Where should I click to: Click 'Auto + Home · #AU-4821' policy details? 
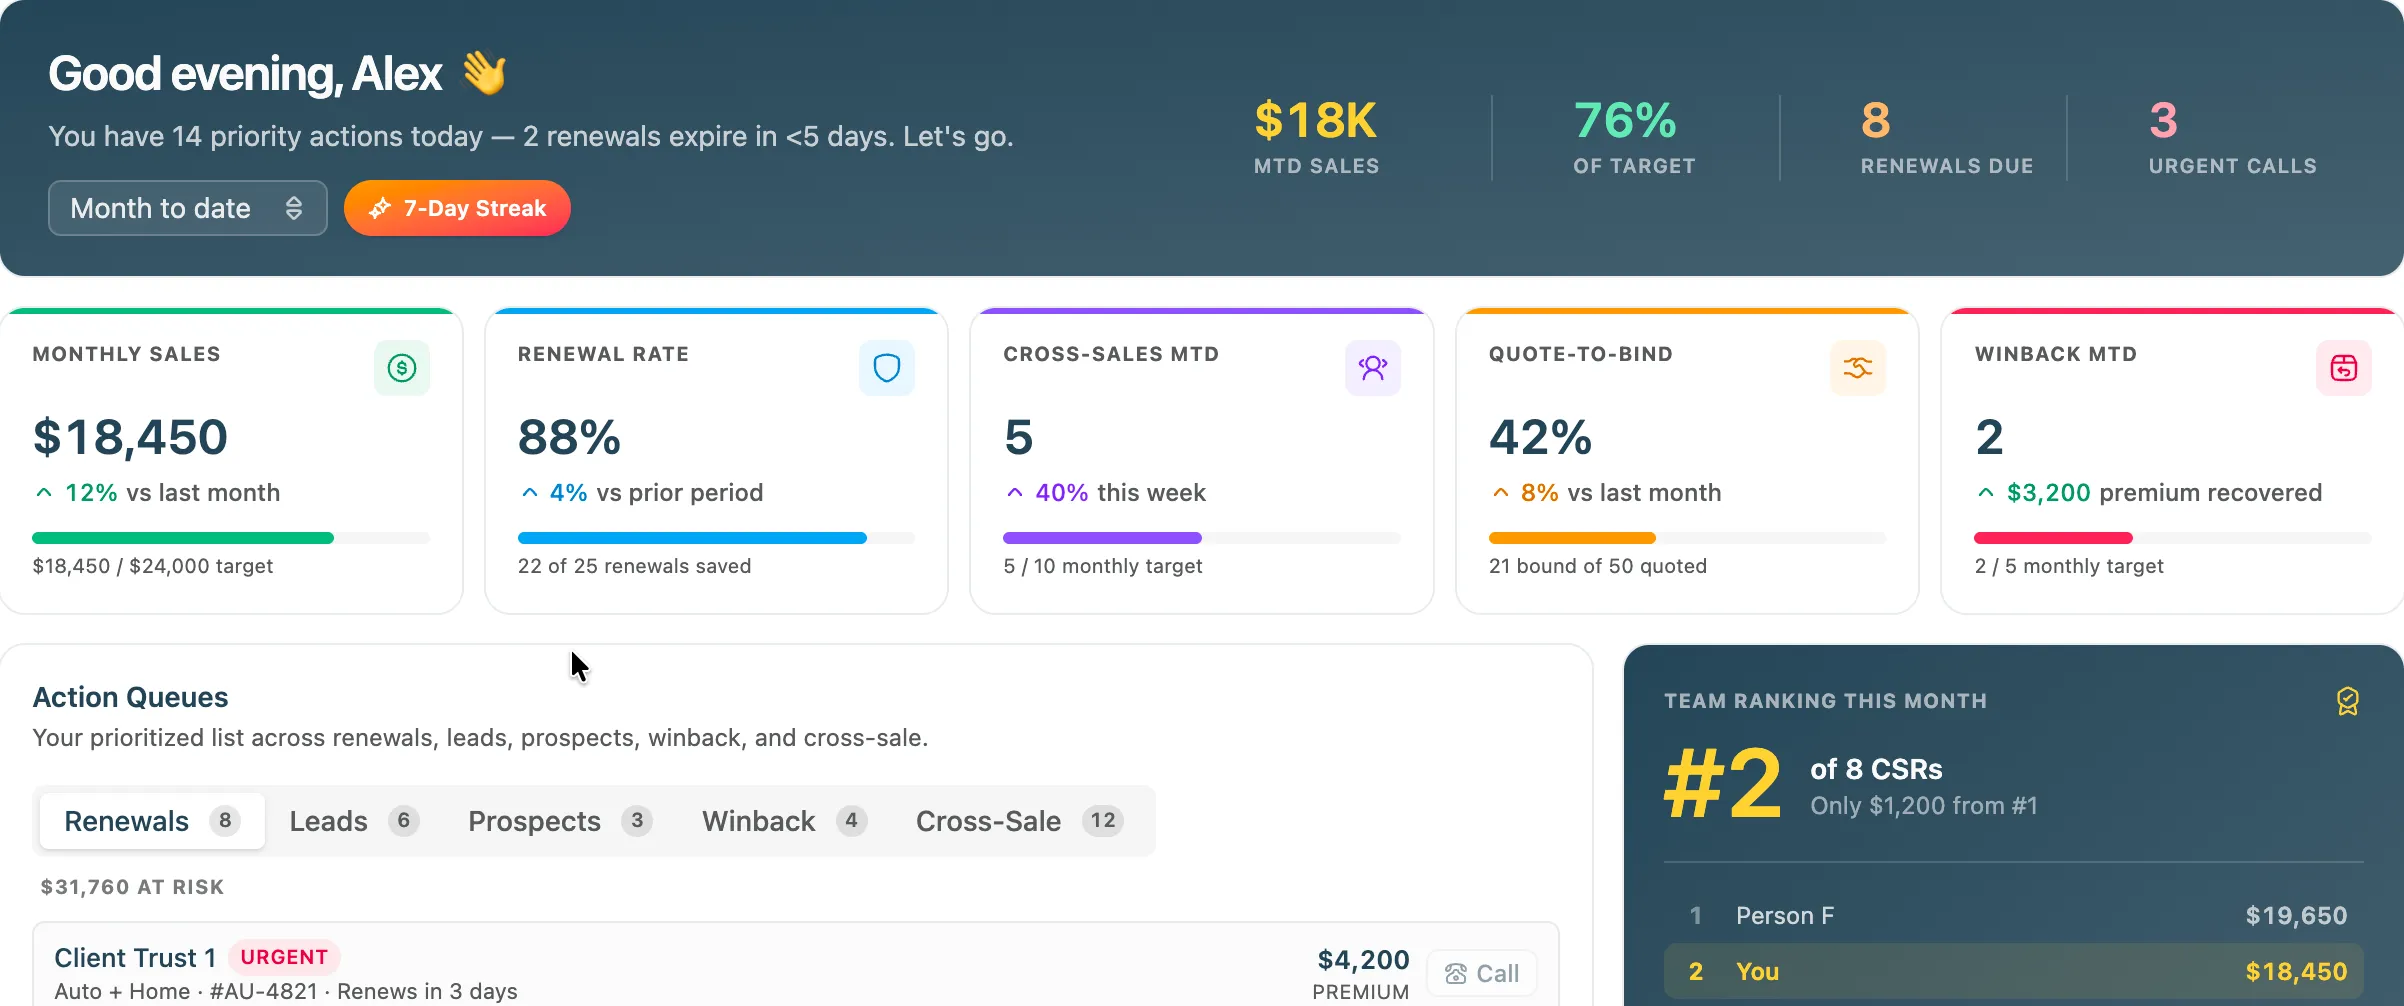click(x=186, y=991)
